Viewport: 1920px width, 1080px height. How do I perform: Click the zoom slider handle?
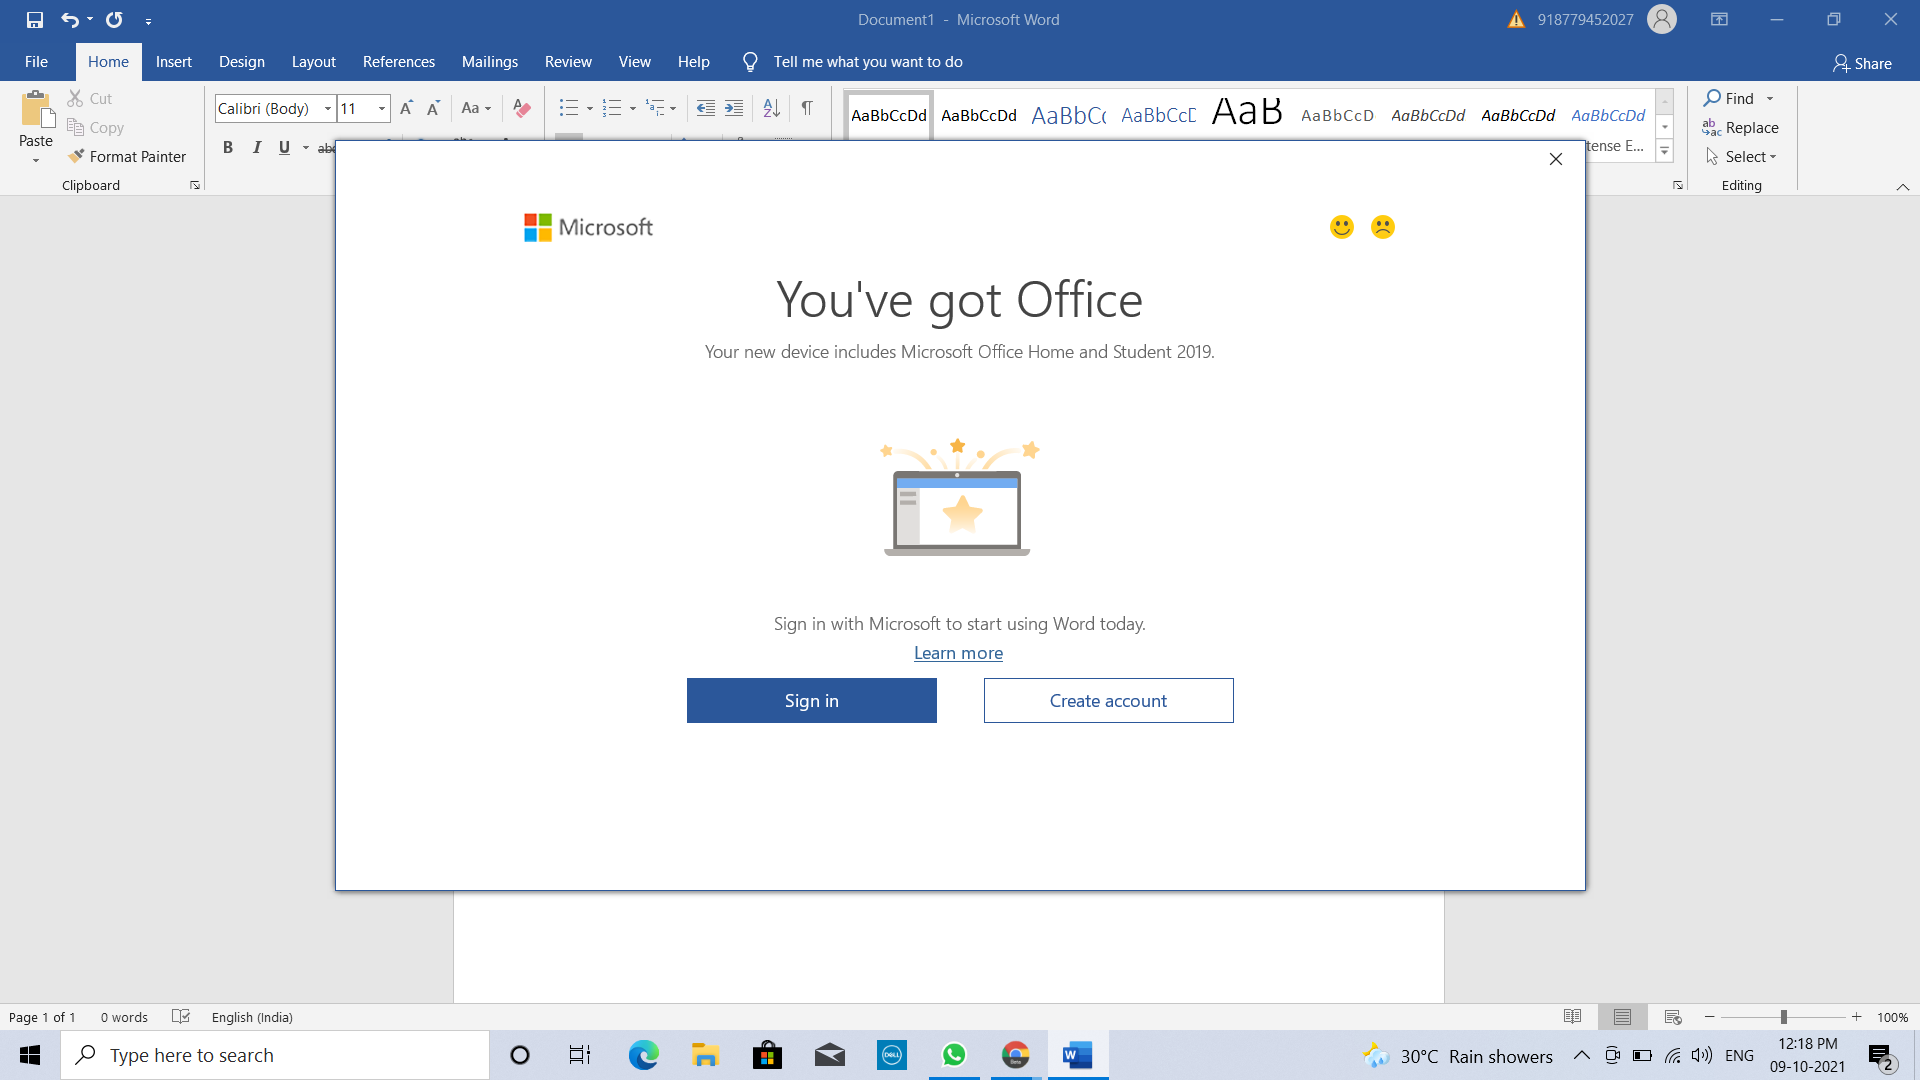[x=1783, y=1017]
